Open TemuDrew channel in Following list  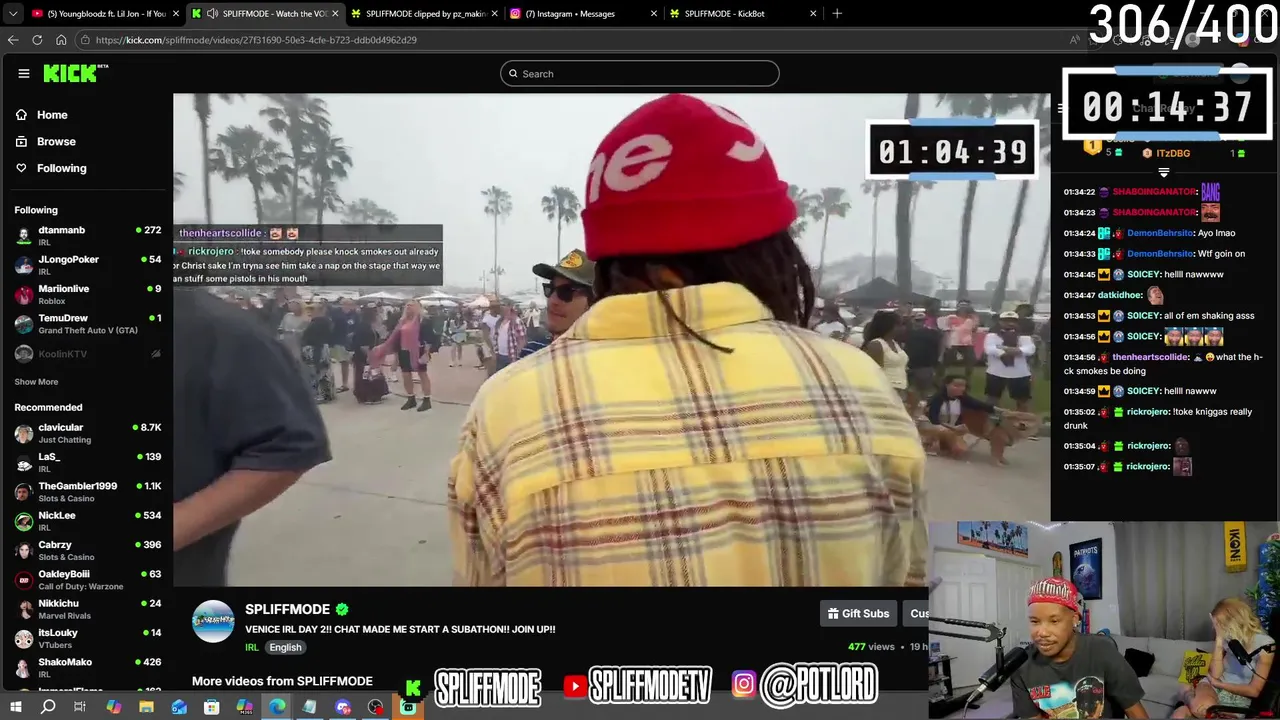click(88, 323)
